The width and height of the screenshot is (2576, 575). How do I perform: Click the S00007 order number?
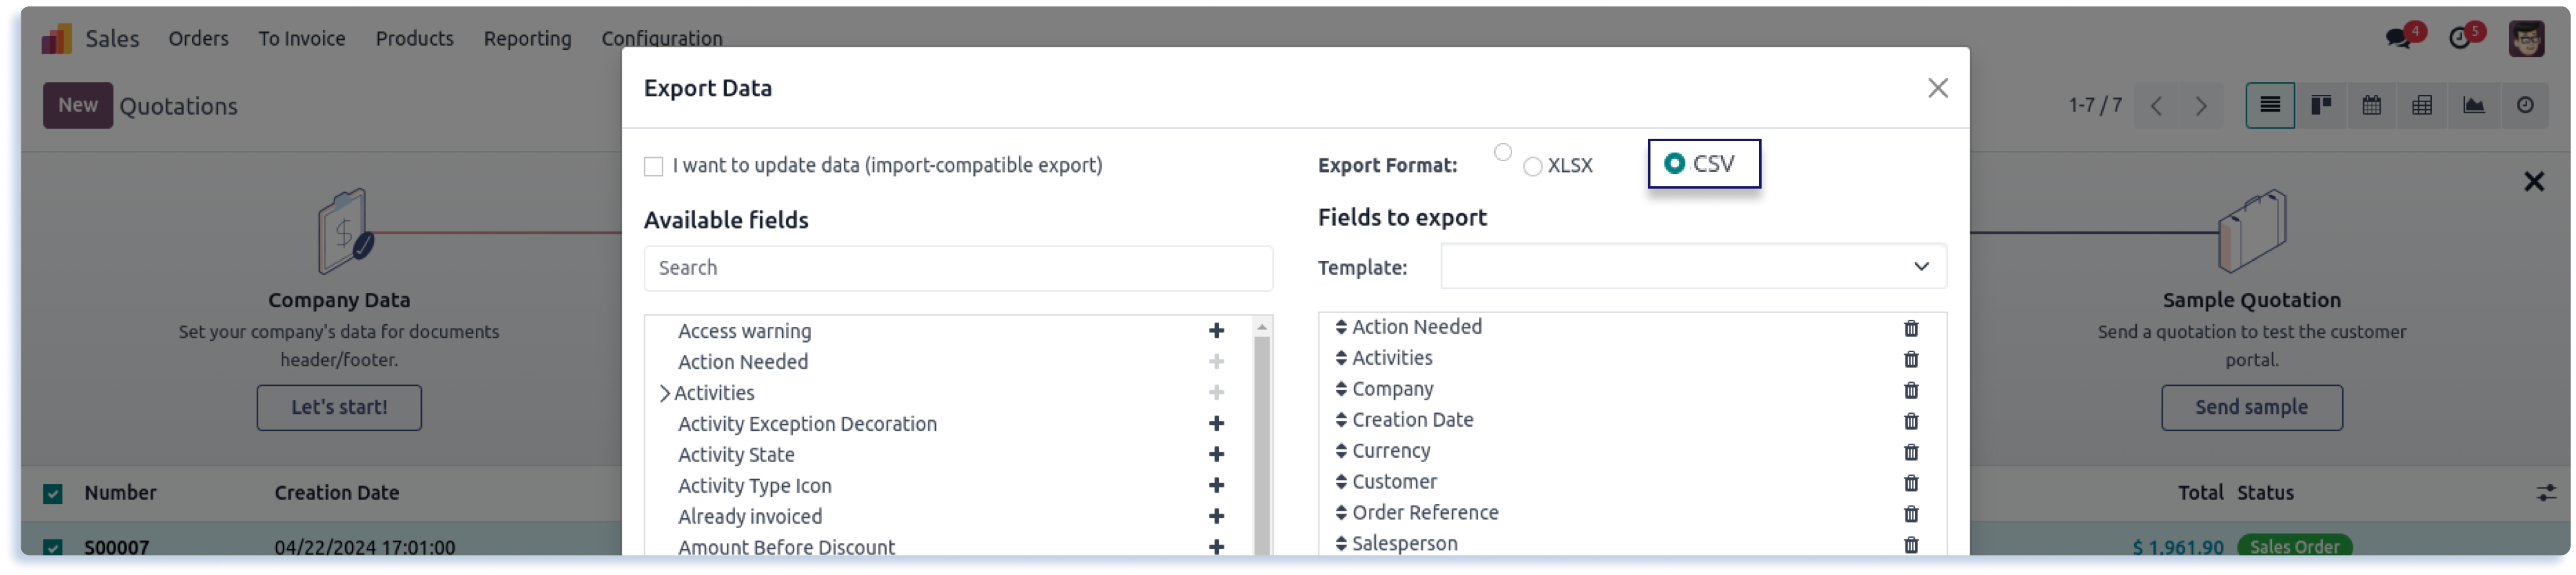tap(116, 547)
